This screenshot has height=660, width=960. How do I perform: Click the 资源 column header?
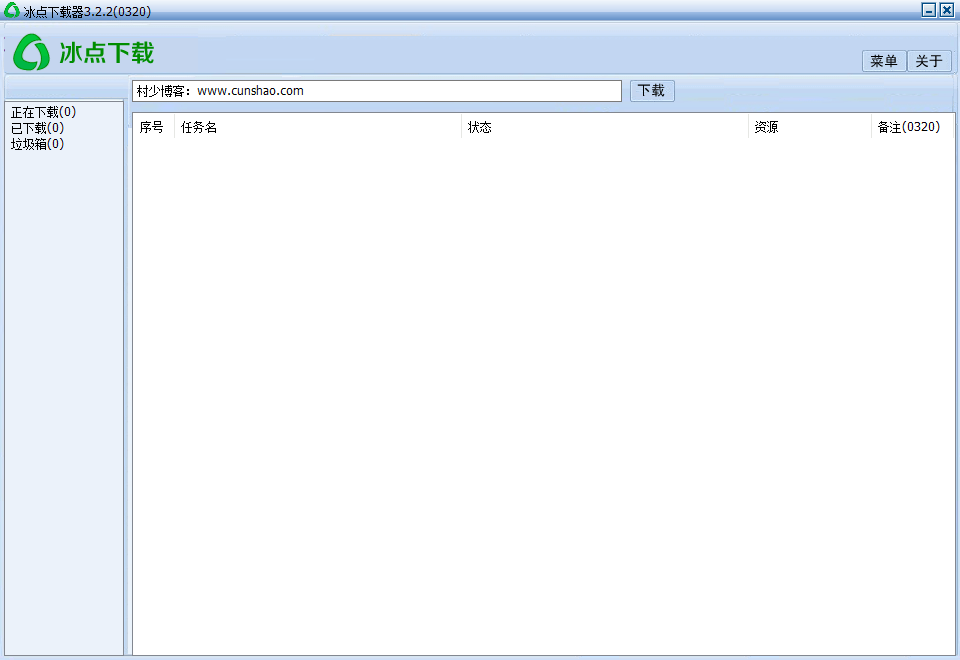[x=767, y=127]
